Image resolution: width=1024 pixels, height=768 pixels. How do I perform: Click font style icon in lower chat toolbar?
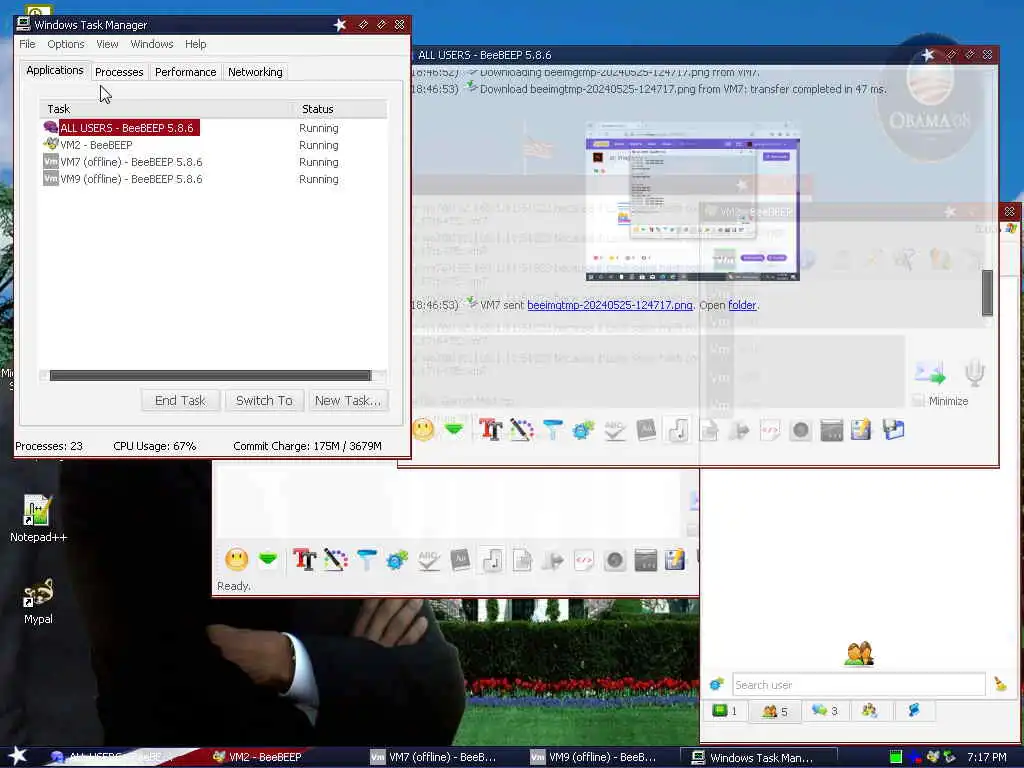[x=304, y=560]
